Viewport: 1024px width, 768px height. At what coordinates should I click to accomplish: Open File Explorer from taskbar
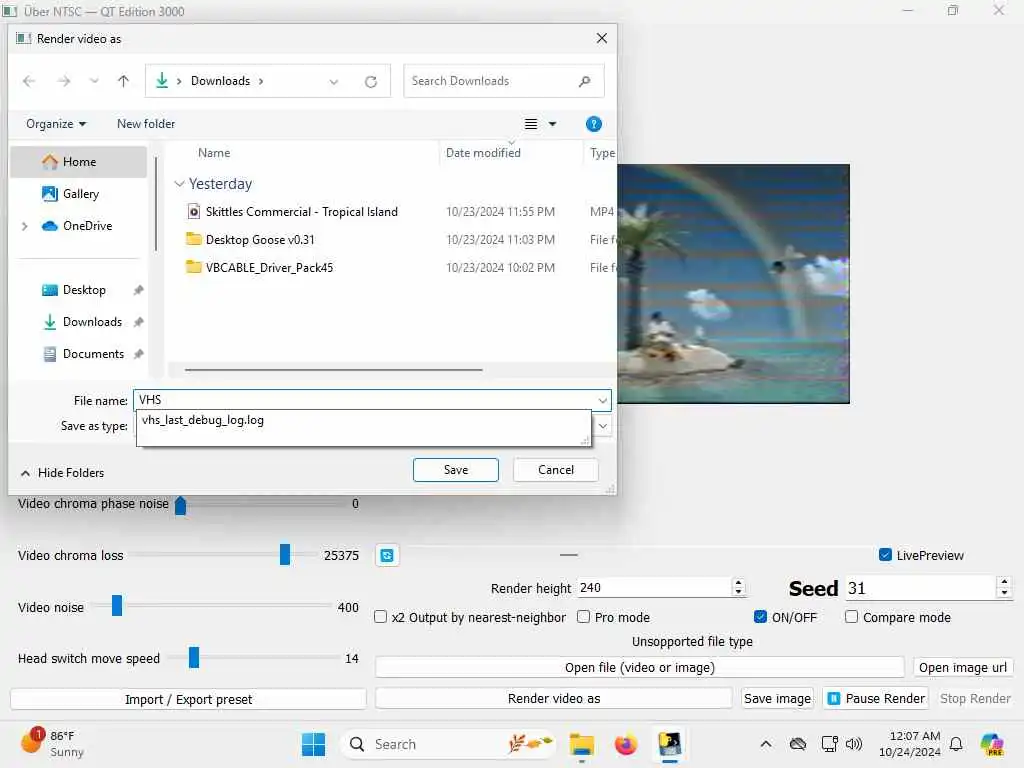(581, 744)
